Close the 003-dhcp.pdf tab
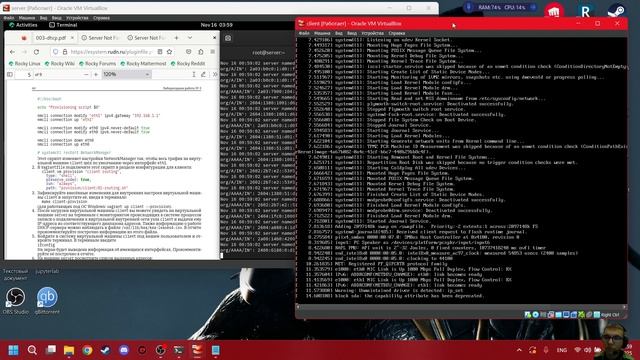 (72, 38)
